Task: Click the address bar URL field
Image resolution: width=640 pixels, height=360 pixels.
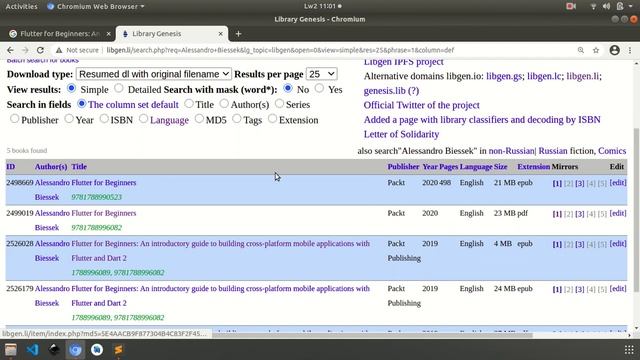Action: click(280, 50)
